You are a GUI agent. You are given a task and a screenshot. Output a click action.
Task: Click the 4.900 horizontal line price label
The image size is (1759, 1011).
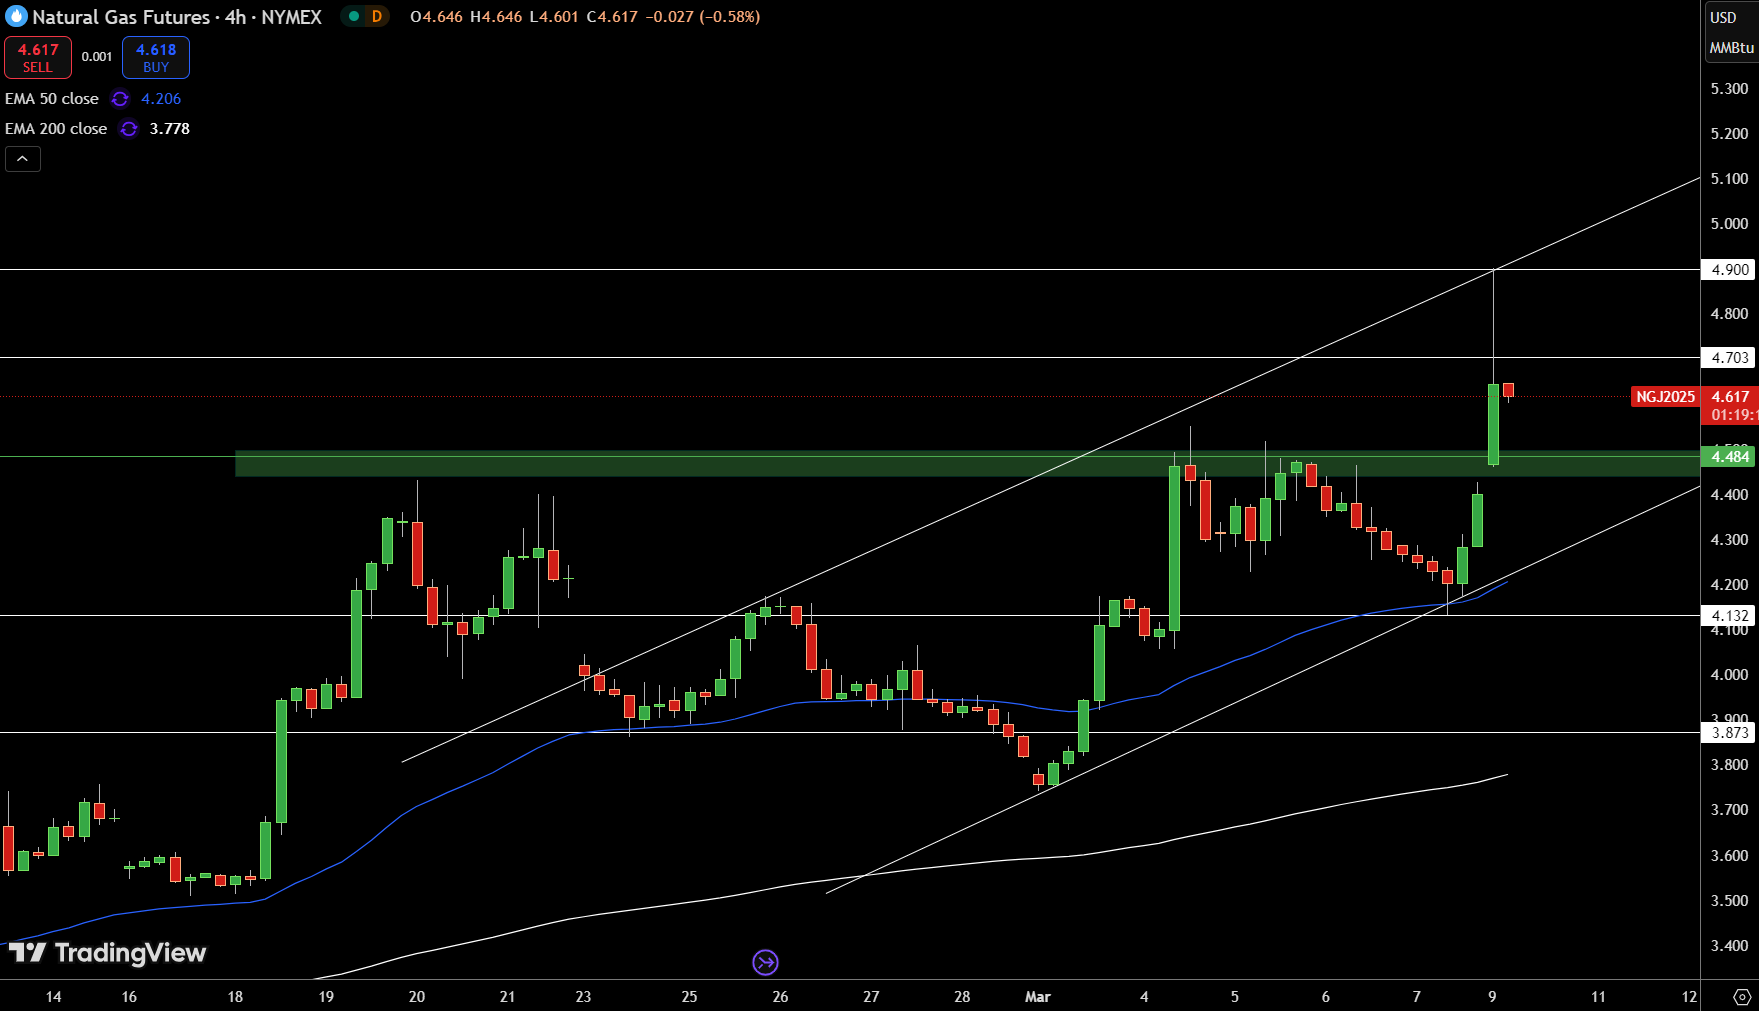(x=1730, y=270)
